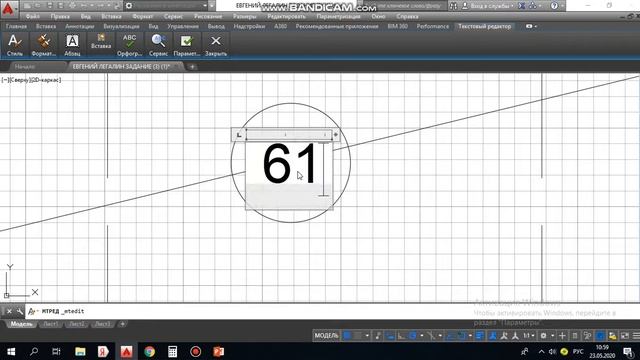The height and width of the screenshot is (360, 640).
Task: Expand the workspace selector dropdown in the title bar
Action: (x=205, y=6)
